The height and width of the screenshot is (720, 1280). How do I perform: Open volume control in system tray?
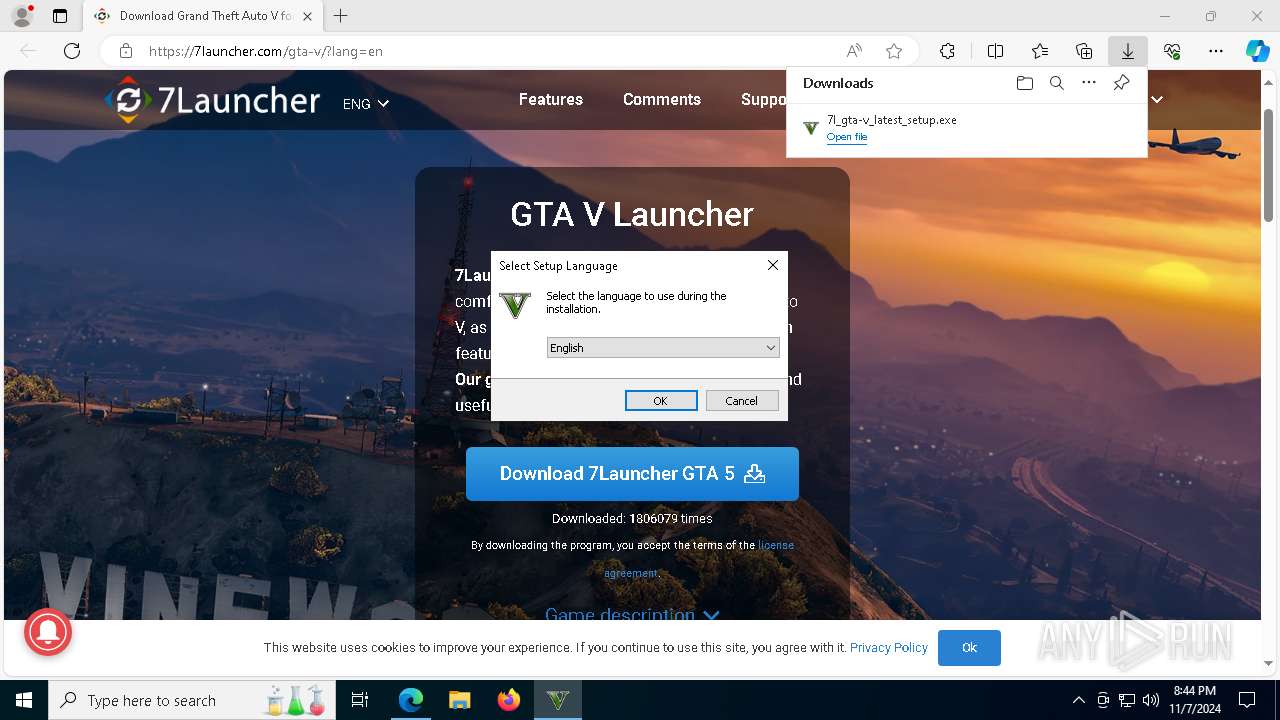coord(1150,700)
